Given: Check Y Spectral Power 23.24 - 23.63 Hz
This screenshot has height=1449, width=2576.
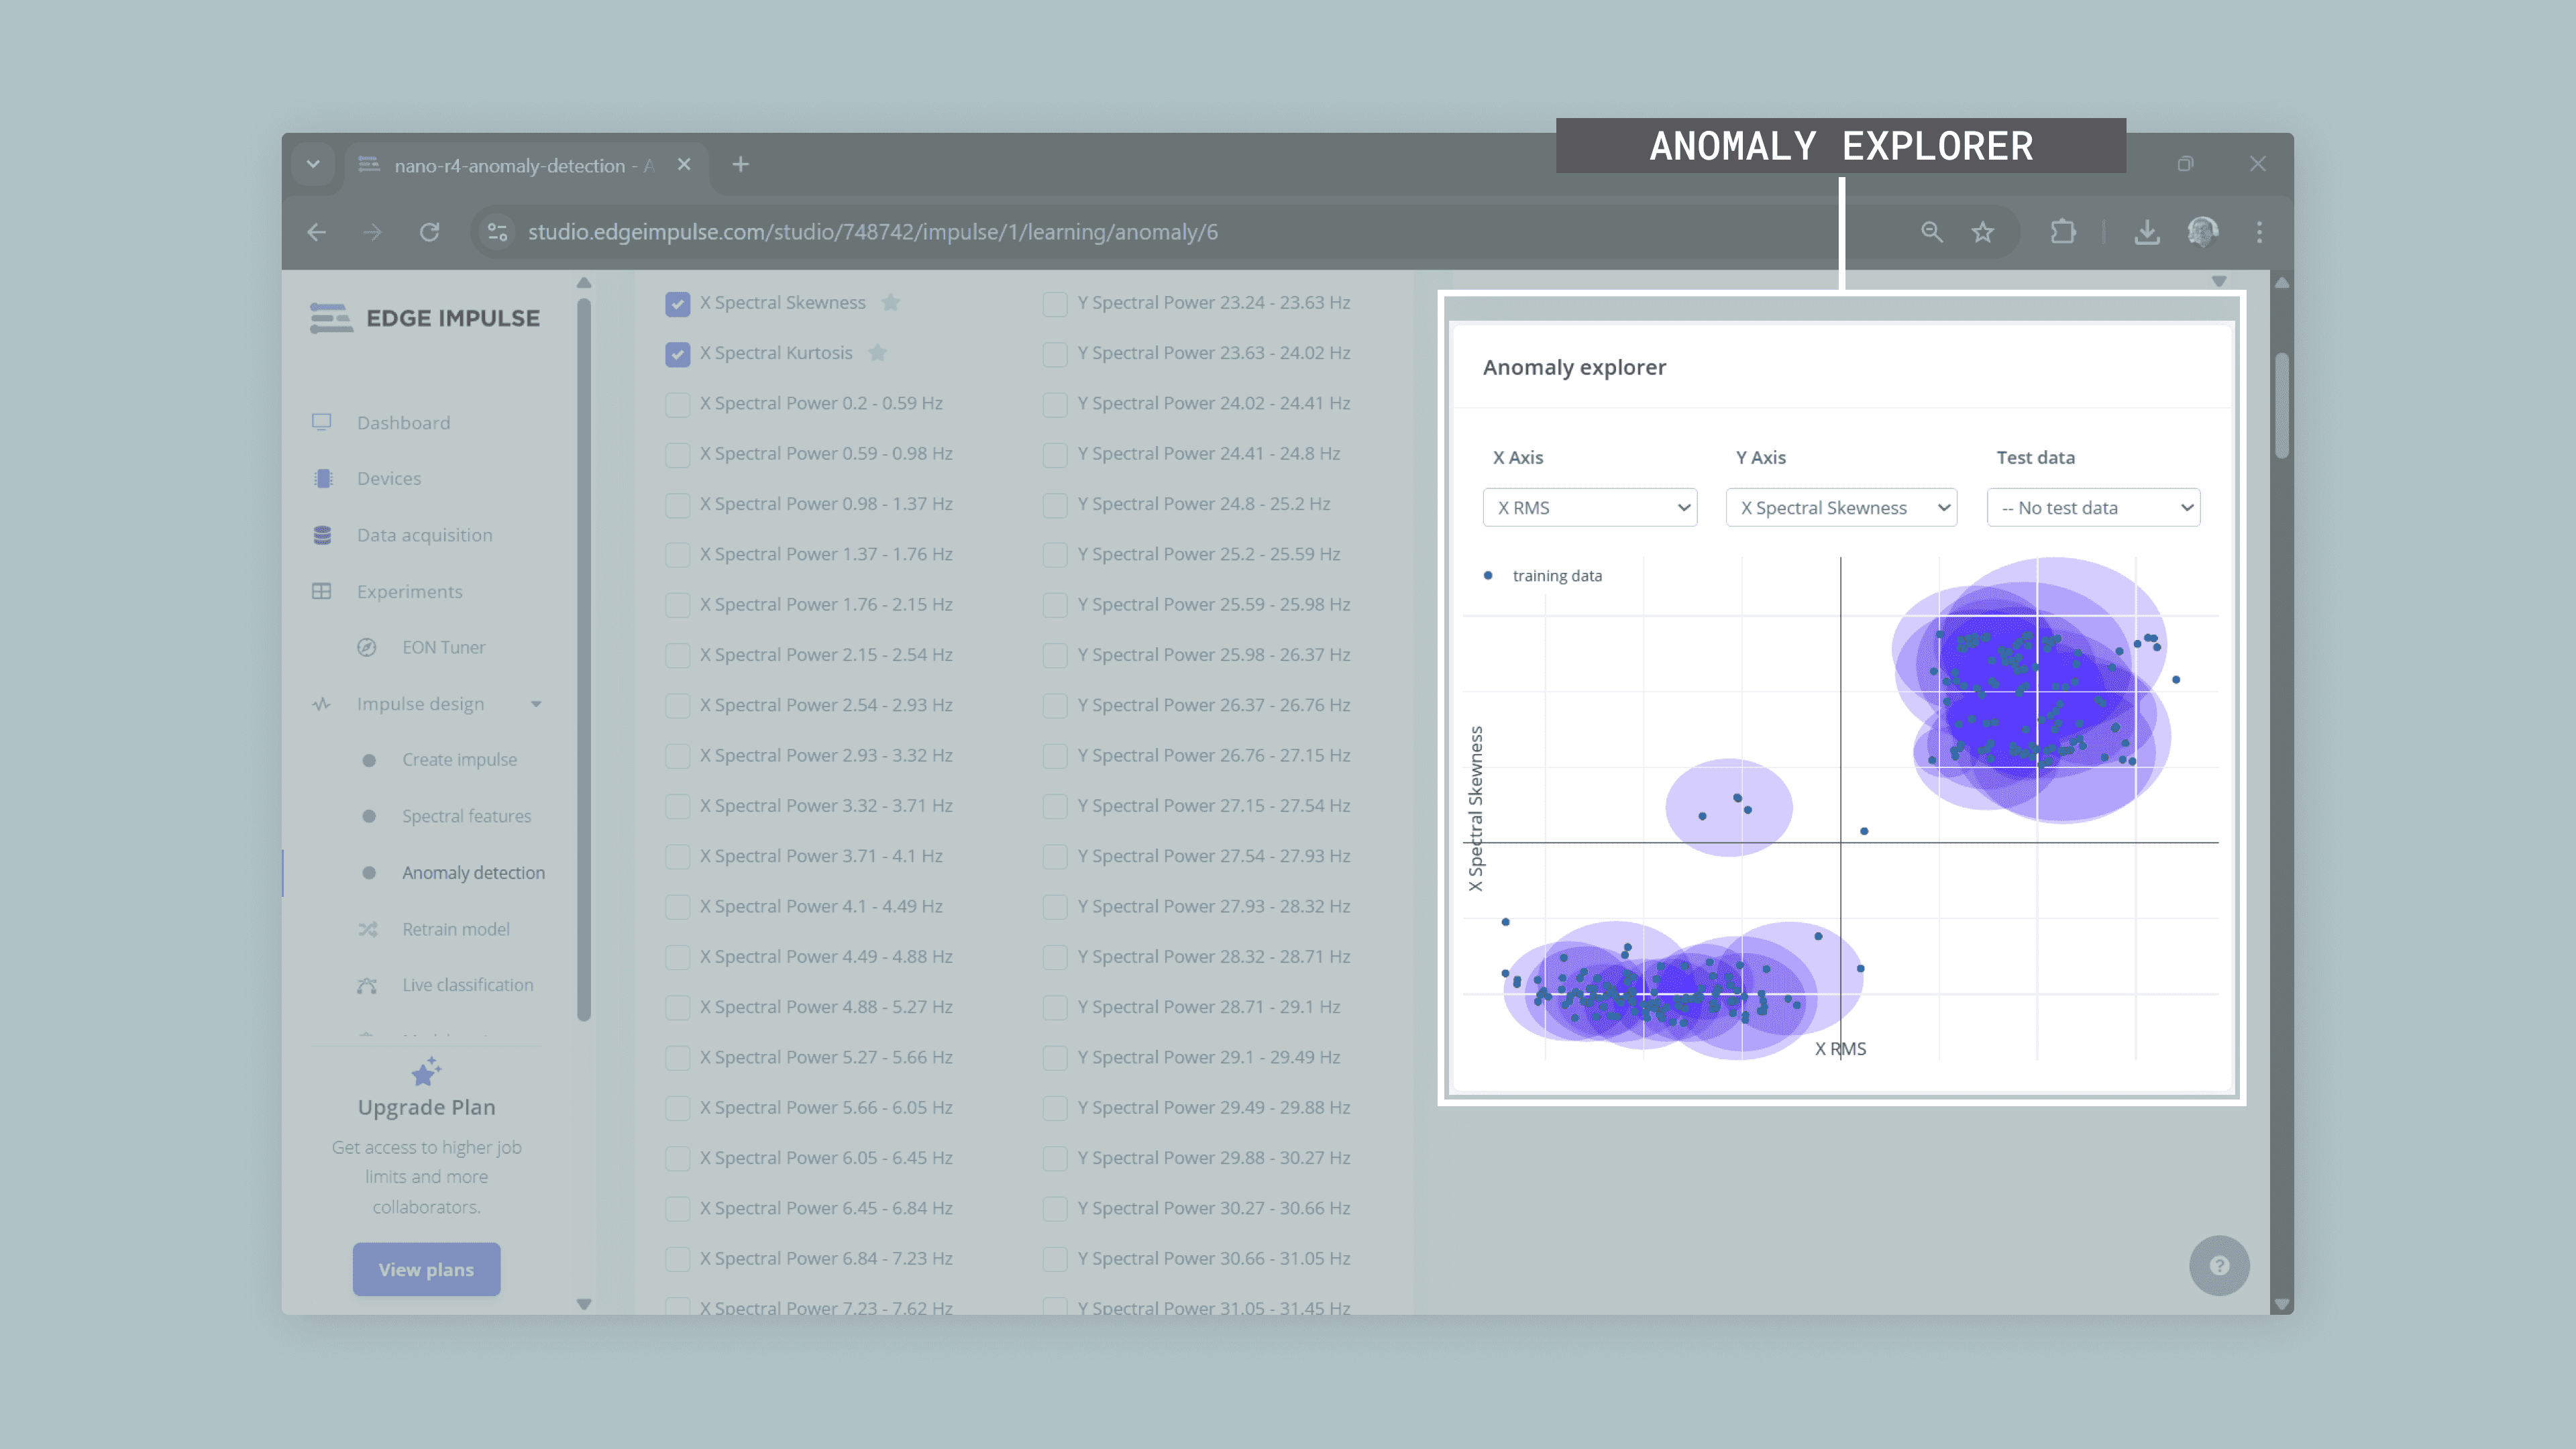Looking at the screenshot, I should point(1054,304).
